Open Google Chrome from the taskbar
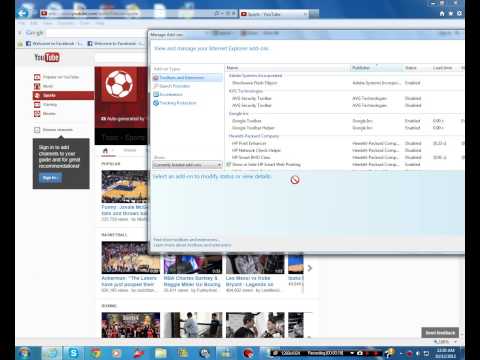This screenshot has width=480, height=360. point(96,353)
